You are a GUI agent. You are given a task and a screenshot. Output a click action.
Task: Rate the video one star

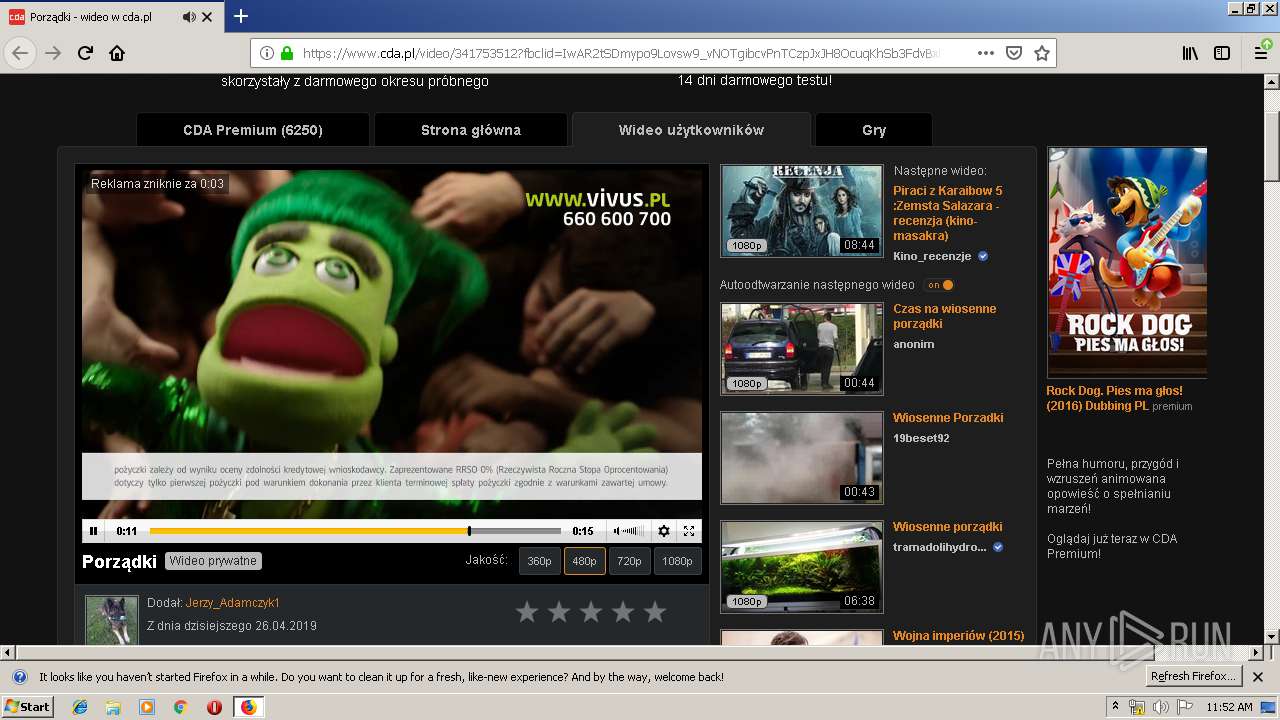[x=527, y=612]
